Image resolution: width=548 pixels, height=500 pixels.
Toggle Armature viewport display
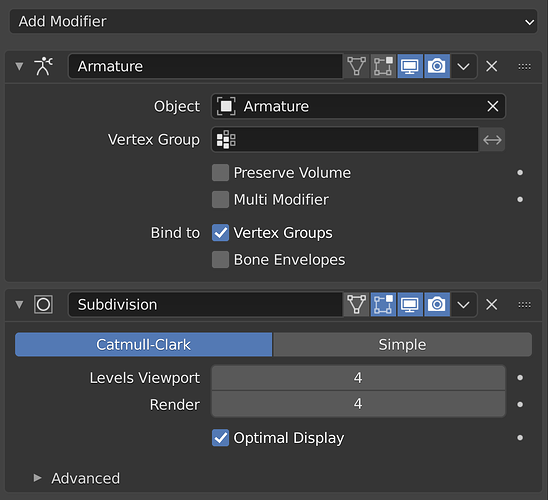click(410, 66)
